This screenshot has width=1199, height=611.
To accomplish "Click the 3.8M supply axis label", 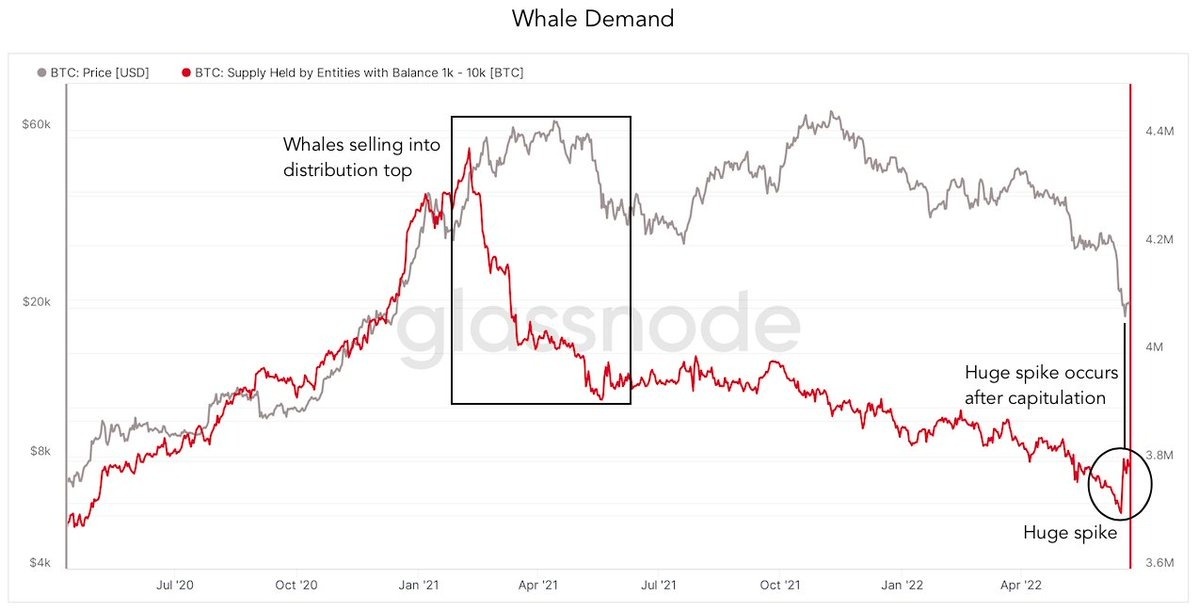I will pyautogui.click(x=1158, y=455).
